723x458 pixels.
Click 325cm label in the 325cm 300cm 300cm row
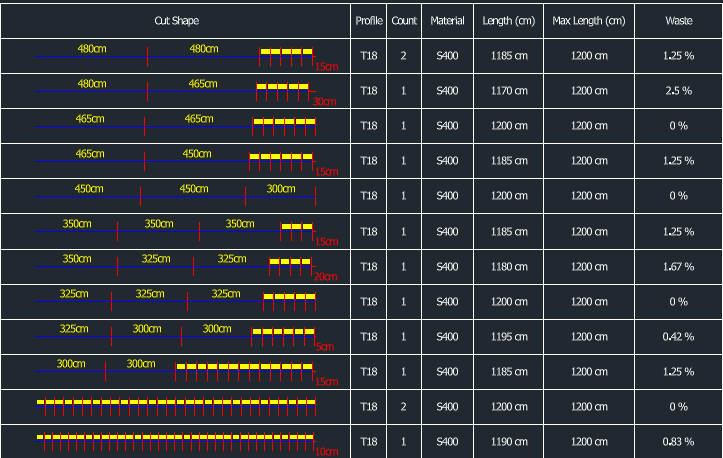[x=74, y=329]
